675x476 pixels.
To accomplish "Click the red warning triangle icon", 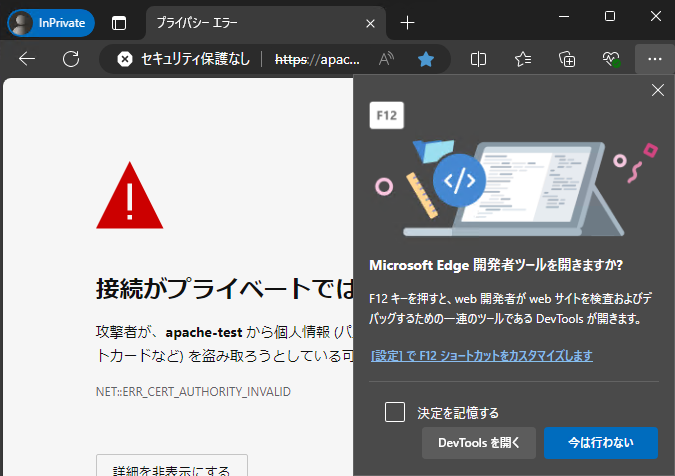I will [130, 196].
